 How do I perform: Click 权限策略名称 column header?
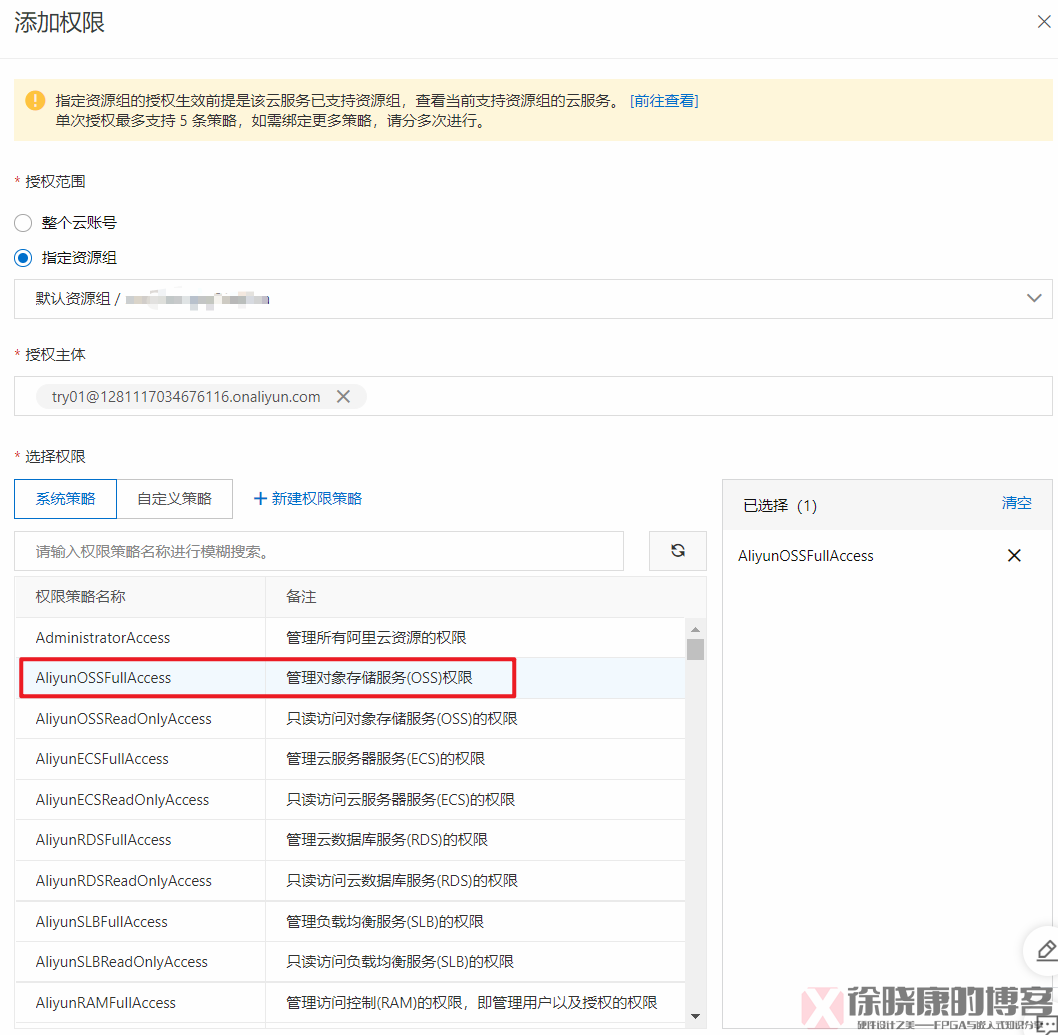click(80, 596)
